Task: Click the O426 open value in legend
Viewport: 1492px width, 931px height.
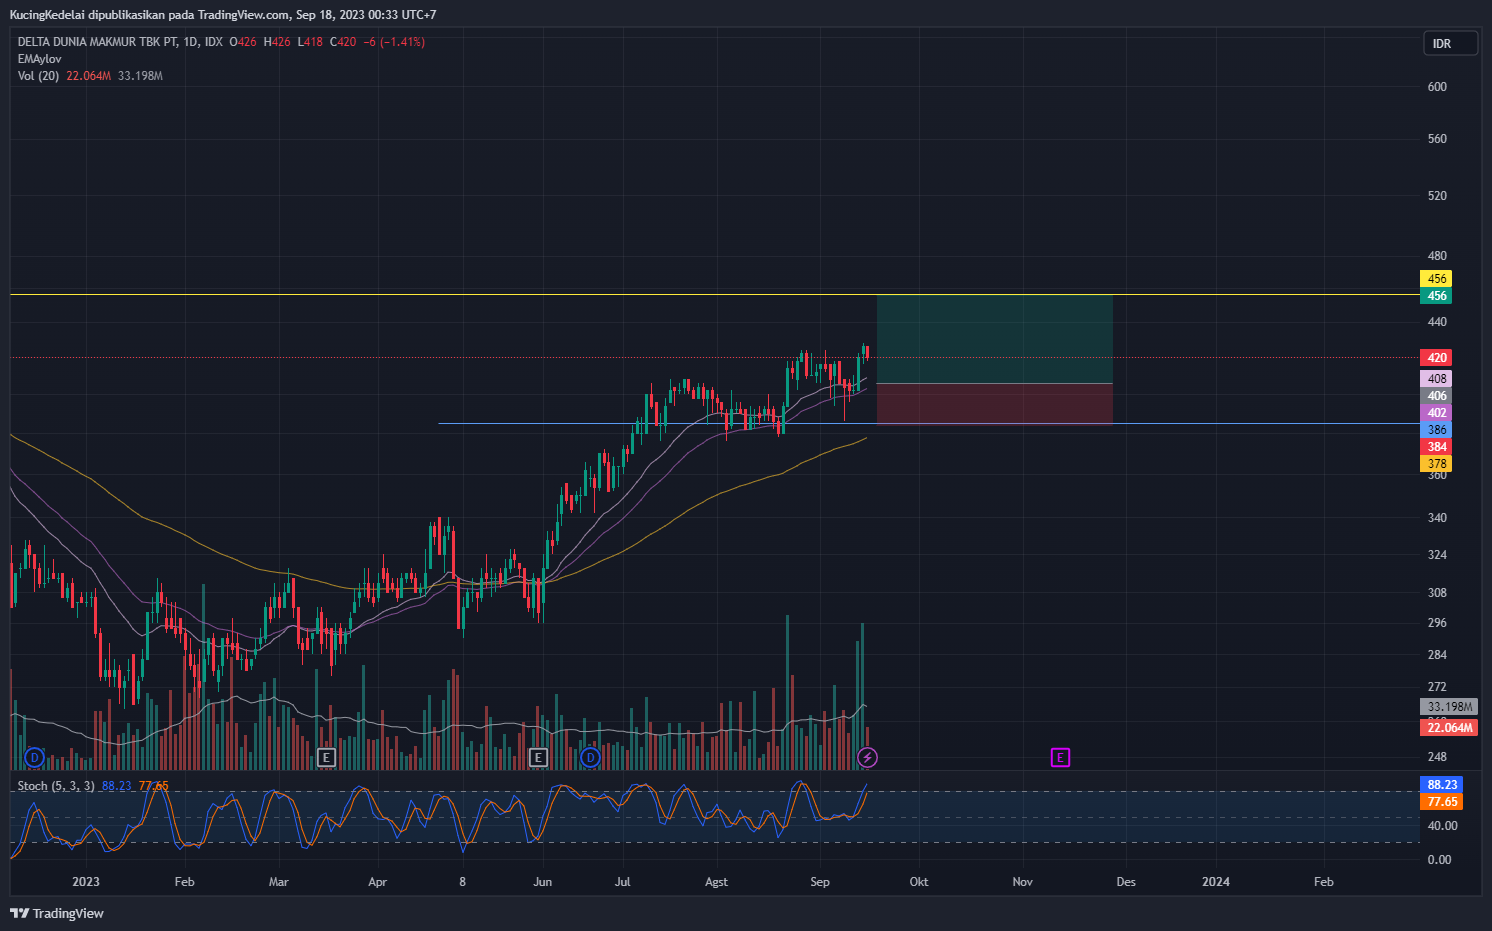Action: pos(243,42)
